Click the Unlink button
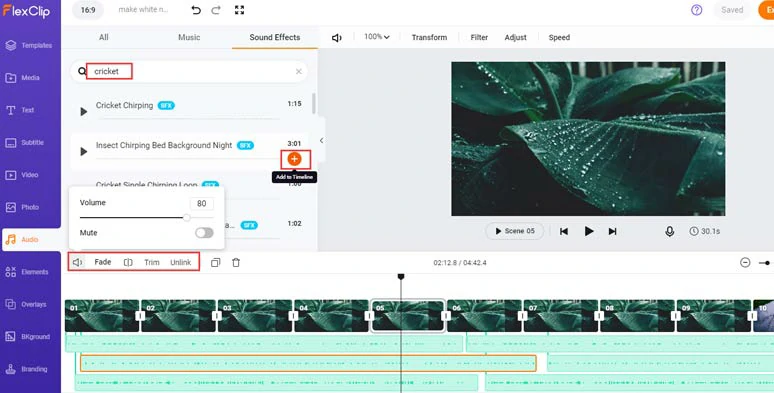This screenshot has height=393, width=774. [181, 263]
